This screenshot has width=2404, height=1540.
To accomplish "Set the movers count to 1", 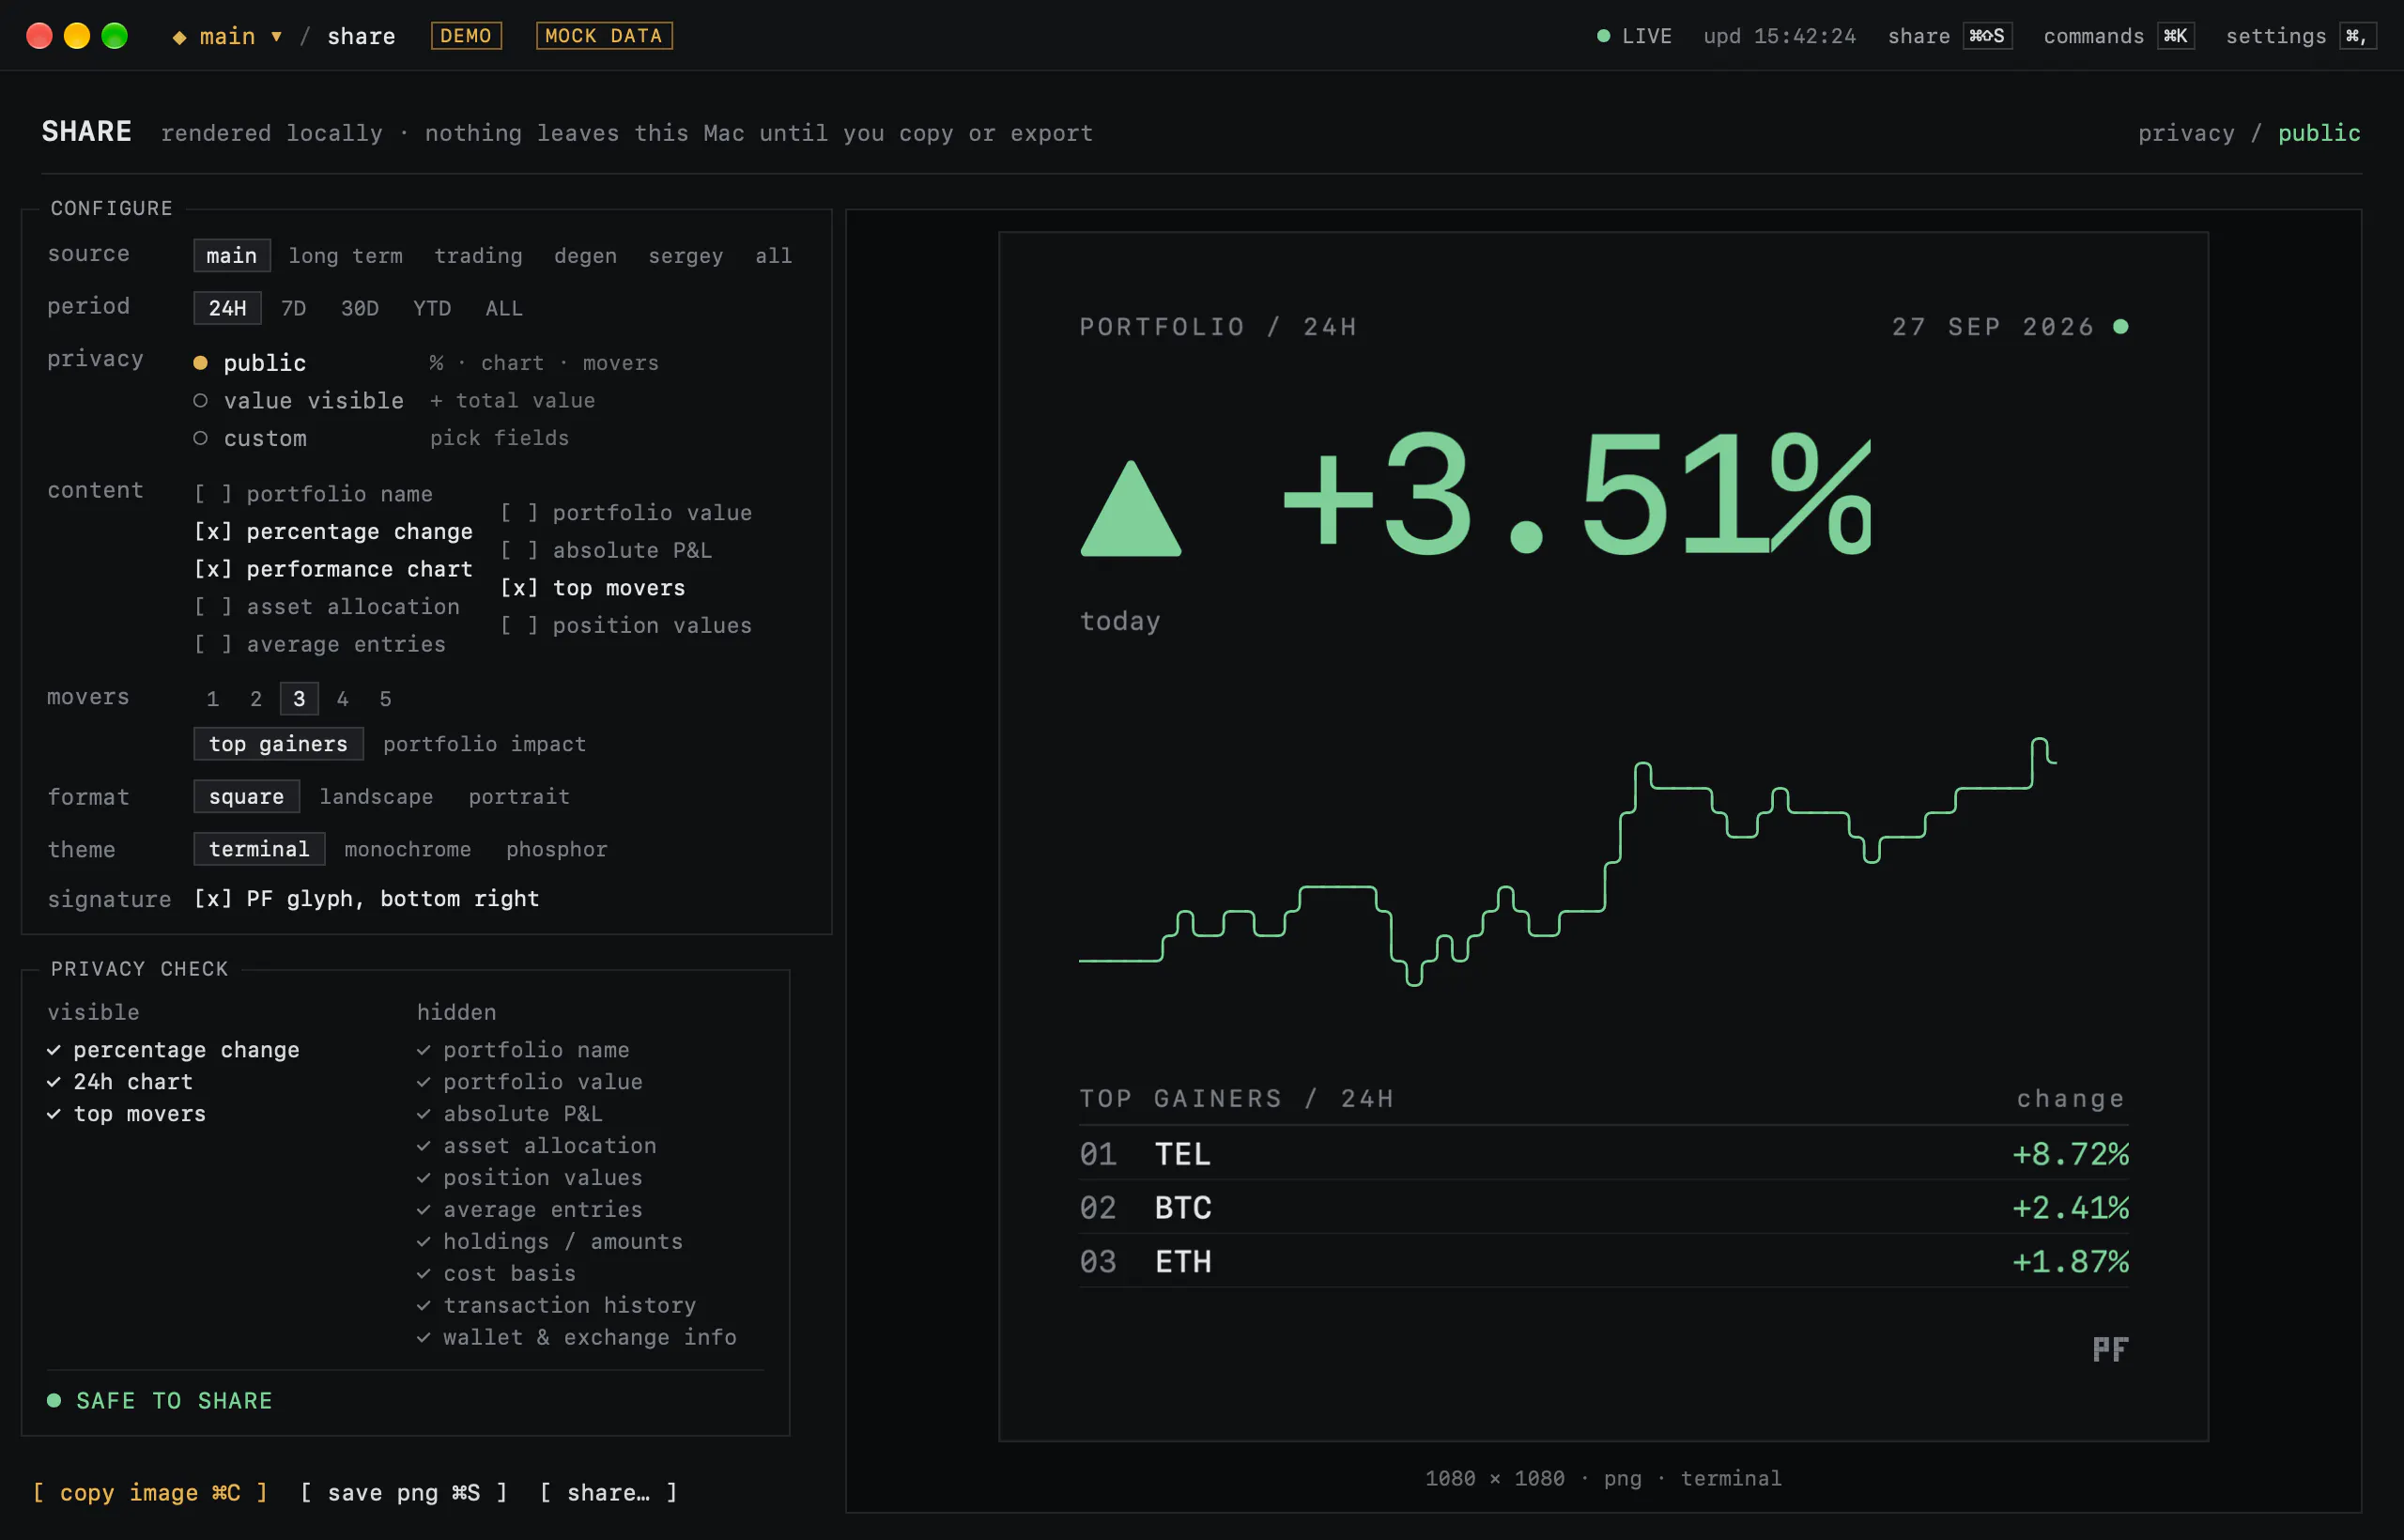I will 212,699.
